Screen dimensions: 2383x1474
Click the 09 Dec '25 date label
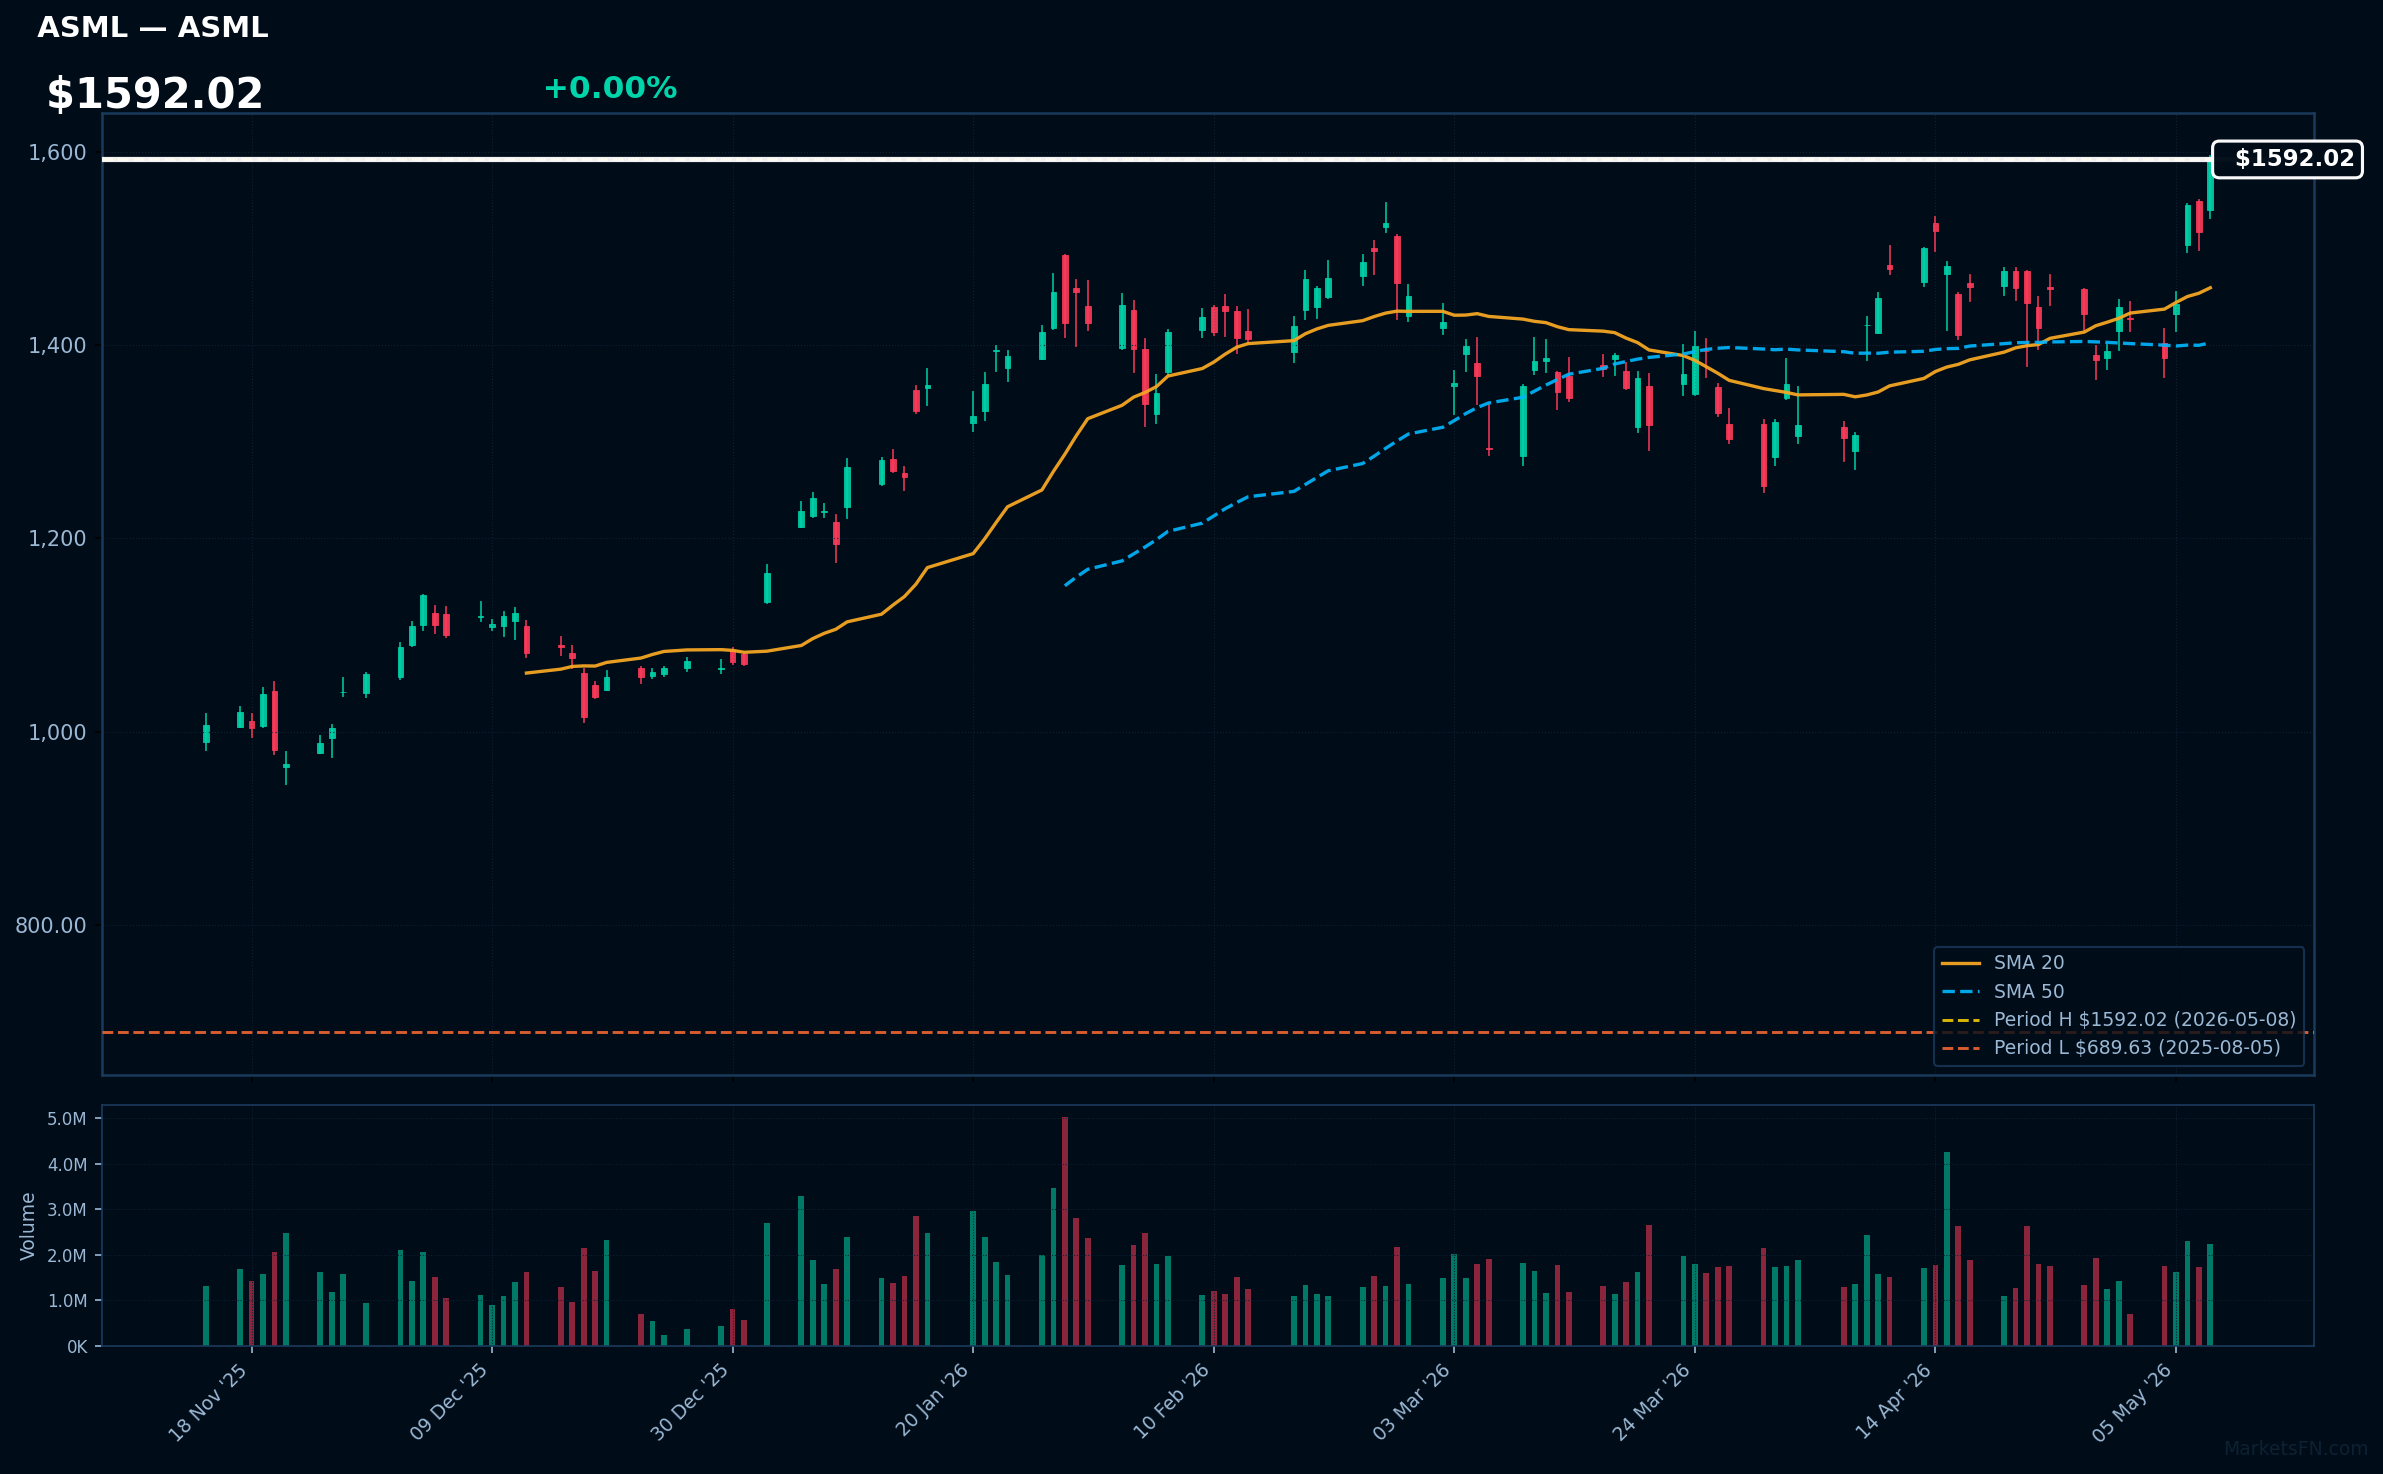point(449,1402)
